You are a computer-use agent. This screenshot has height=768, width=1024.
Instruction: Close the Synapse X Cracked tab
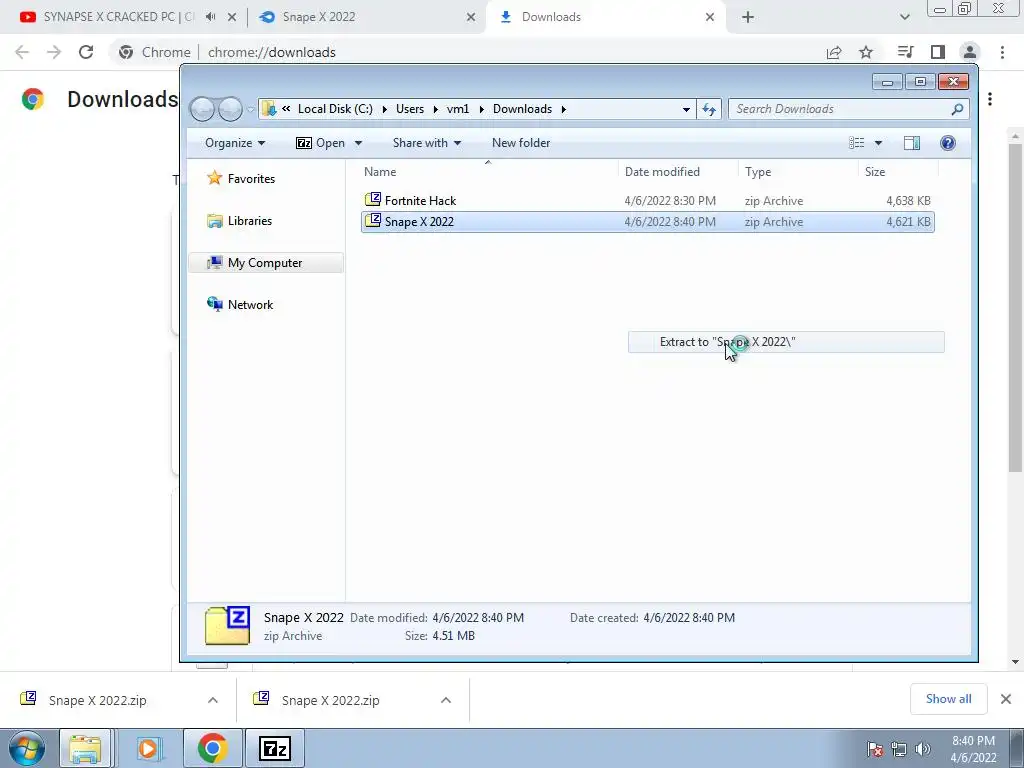(x=232, y=17)
